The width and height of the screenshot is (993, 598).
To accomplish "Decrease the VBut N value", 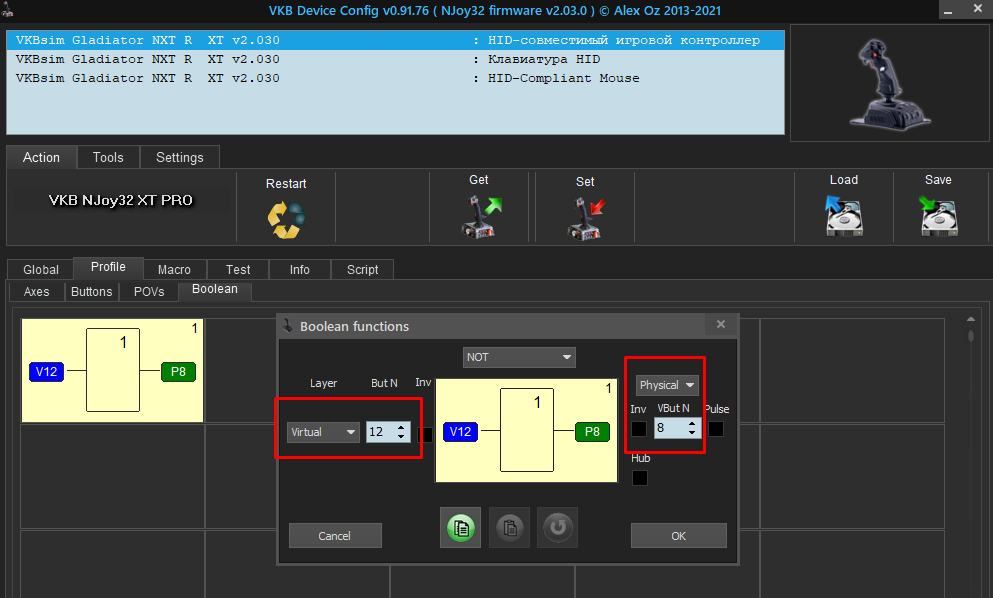I will click(x=692, y=433).
